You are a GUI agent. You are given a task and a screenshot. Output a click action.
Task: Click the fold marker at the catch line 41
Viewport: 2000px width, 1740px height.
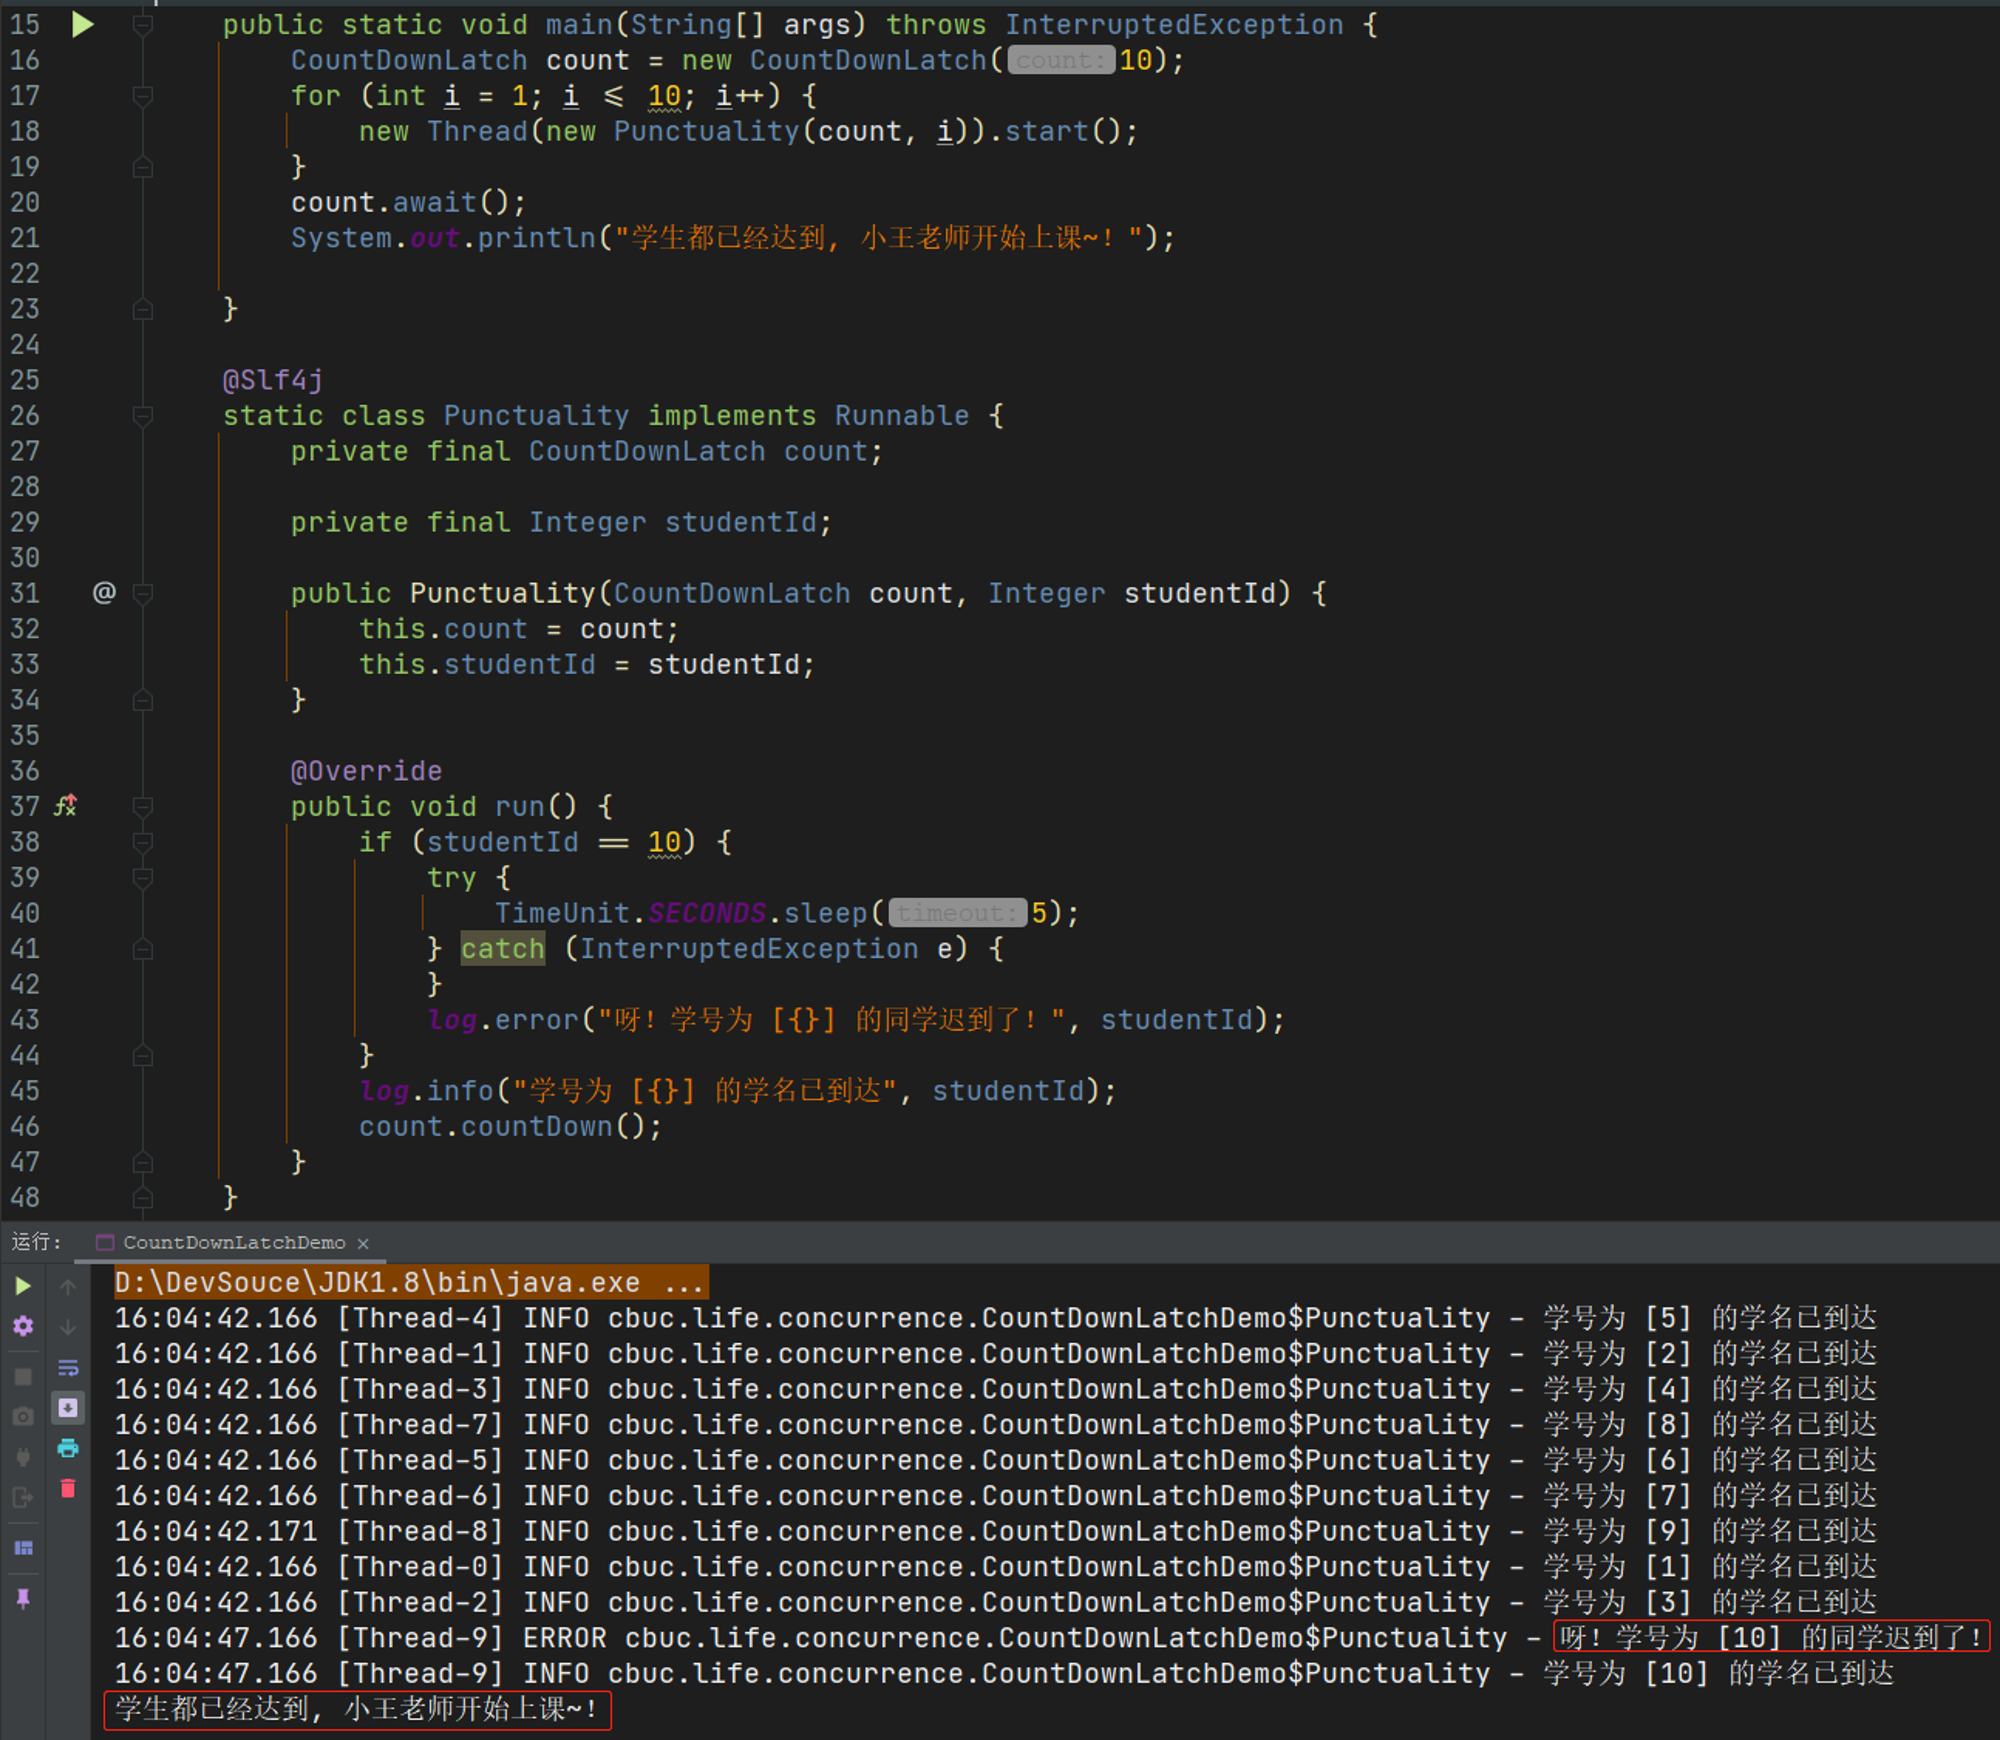point(143,949)
